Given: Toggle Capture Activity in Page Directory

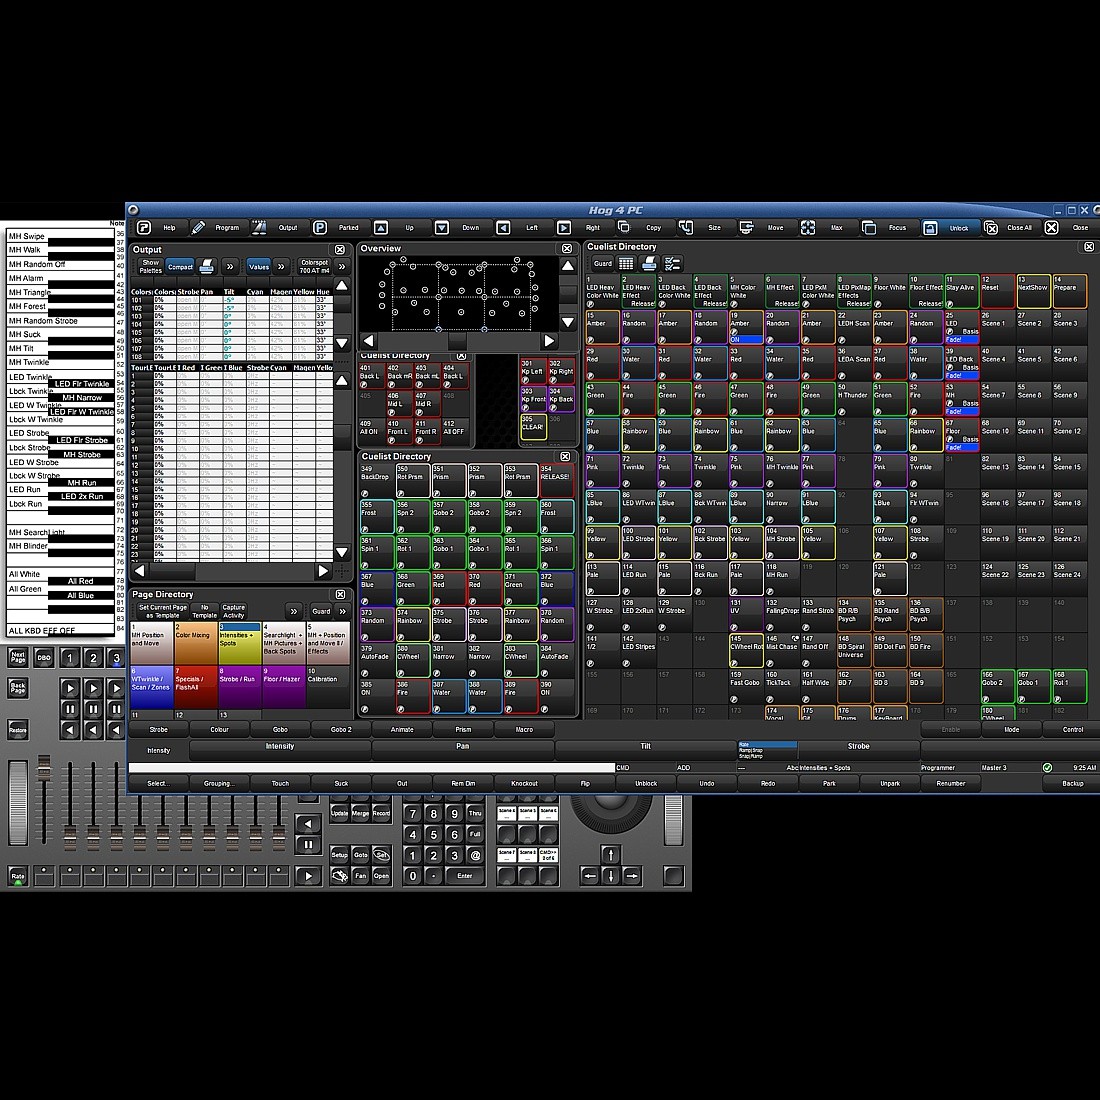Looking at the screenshot, I should [234, 611].
